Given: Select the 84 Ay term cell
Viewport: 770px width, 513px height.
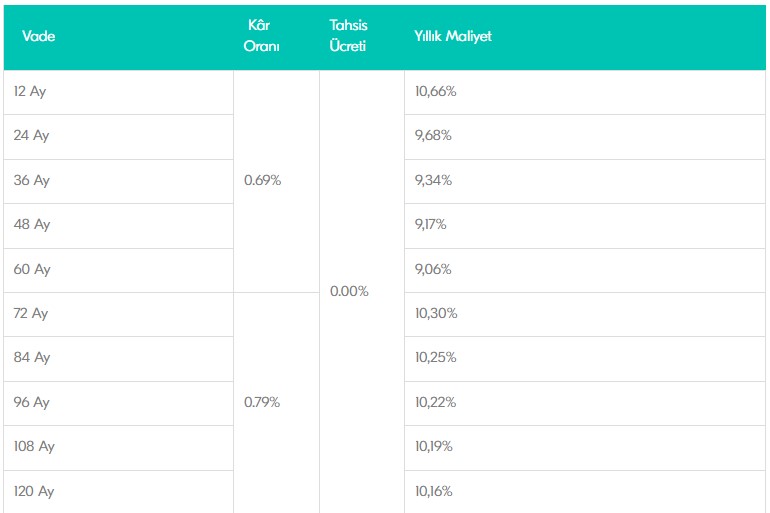Looking at the screenshot, I should [118, 359].
